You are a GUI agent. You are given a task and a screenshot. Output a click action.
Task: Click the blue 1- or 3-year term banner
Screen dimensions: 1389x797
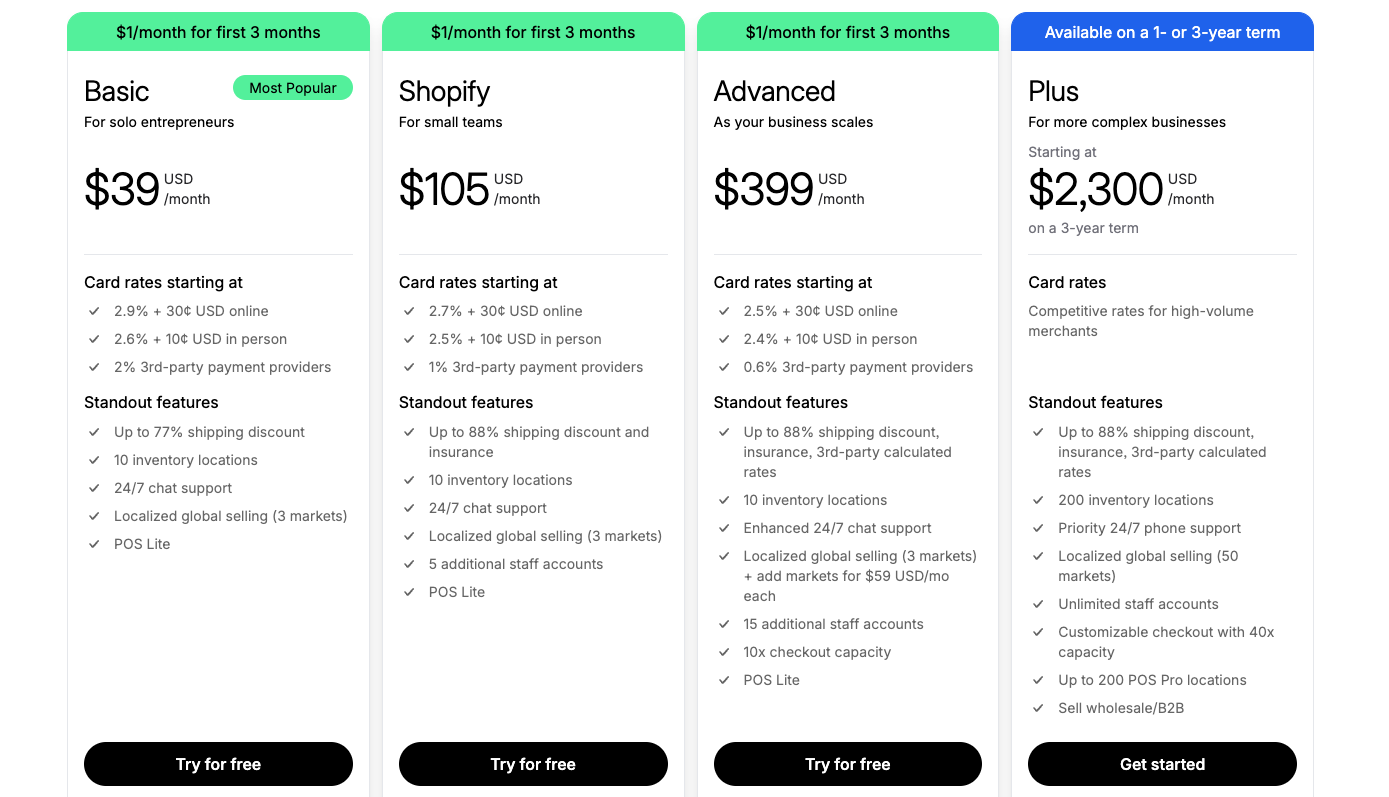1162,32
